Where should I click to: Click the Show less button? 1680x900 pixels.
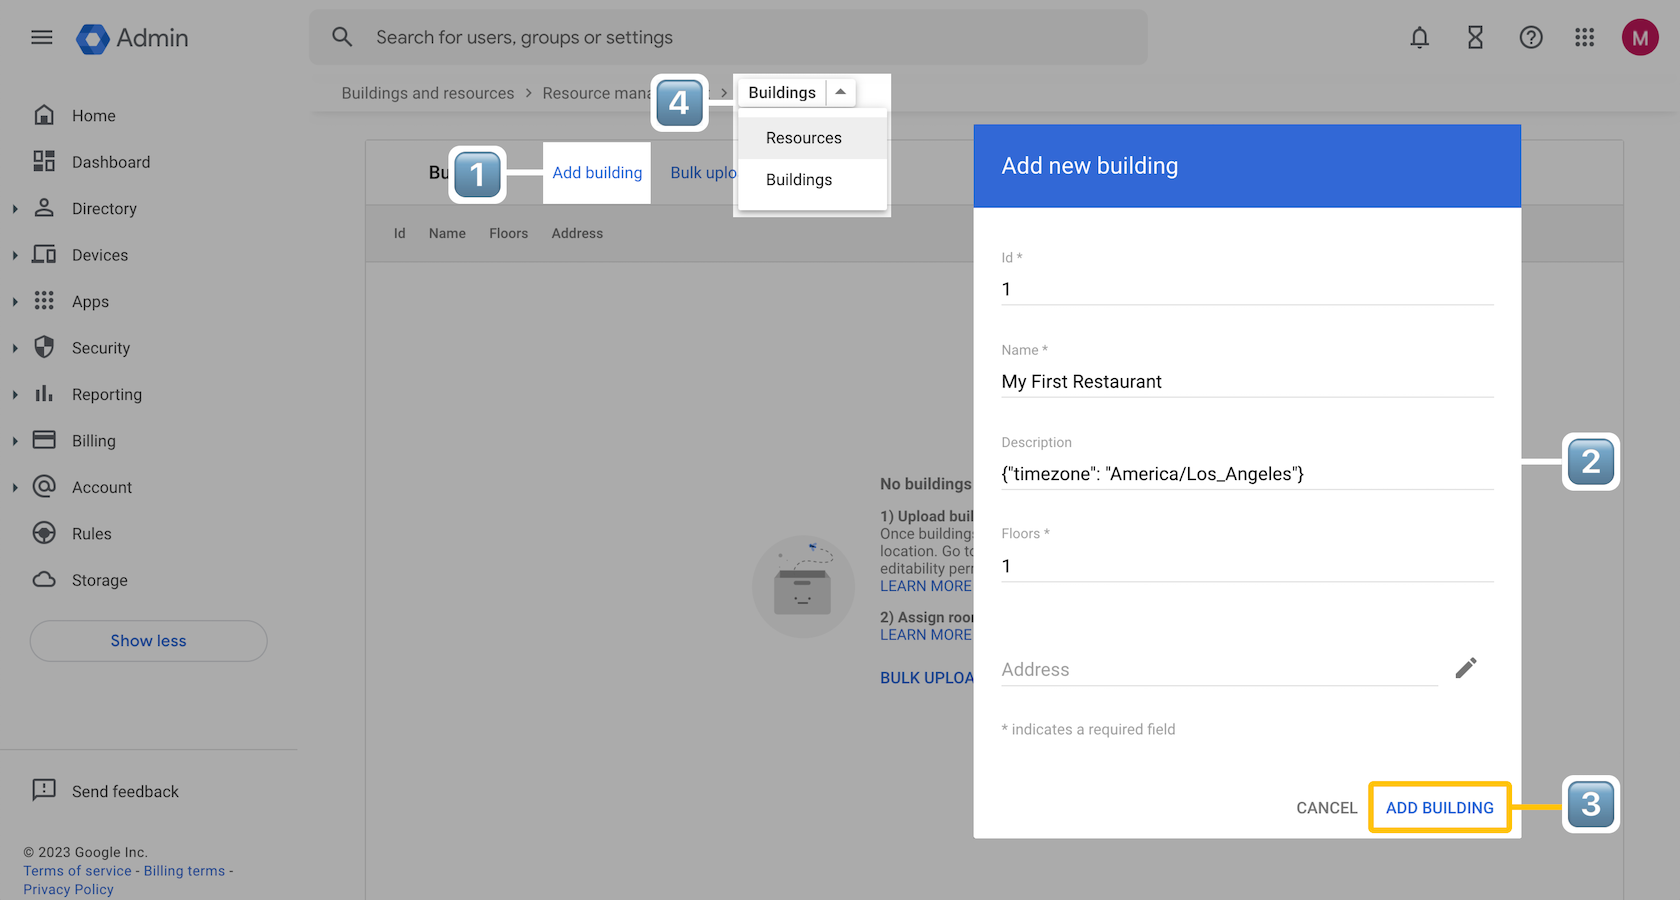(x=148, y=641)
